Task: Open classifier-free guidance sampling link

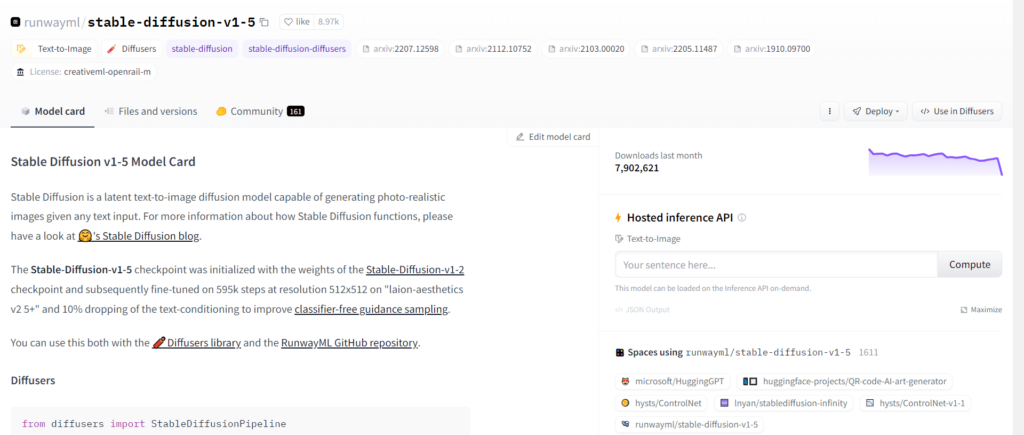Action: tap(372, 309)
